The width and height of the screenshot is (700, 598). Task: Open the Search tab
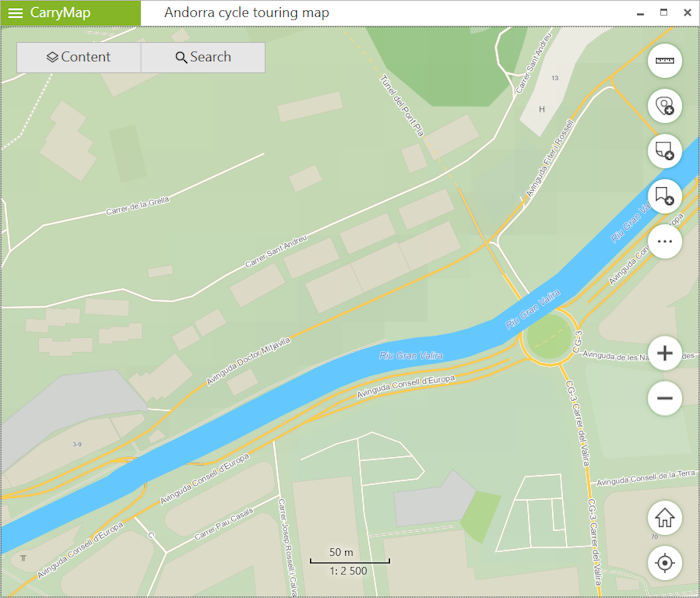(x=203, y=57)
